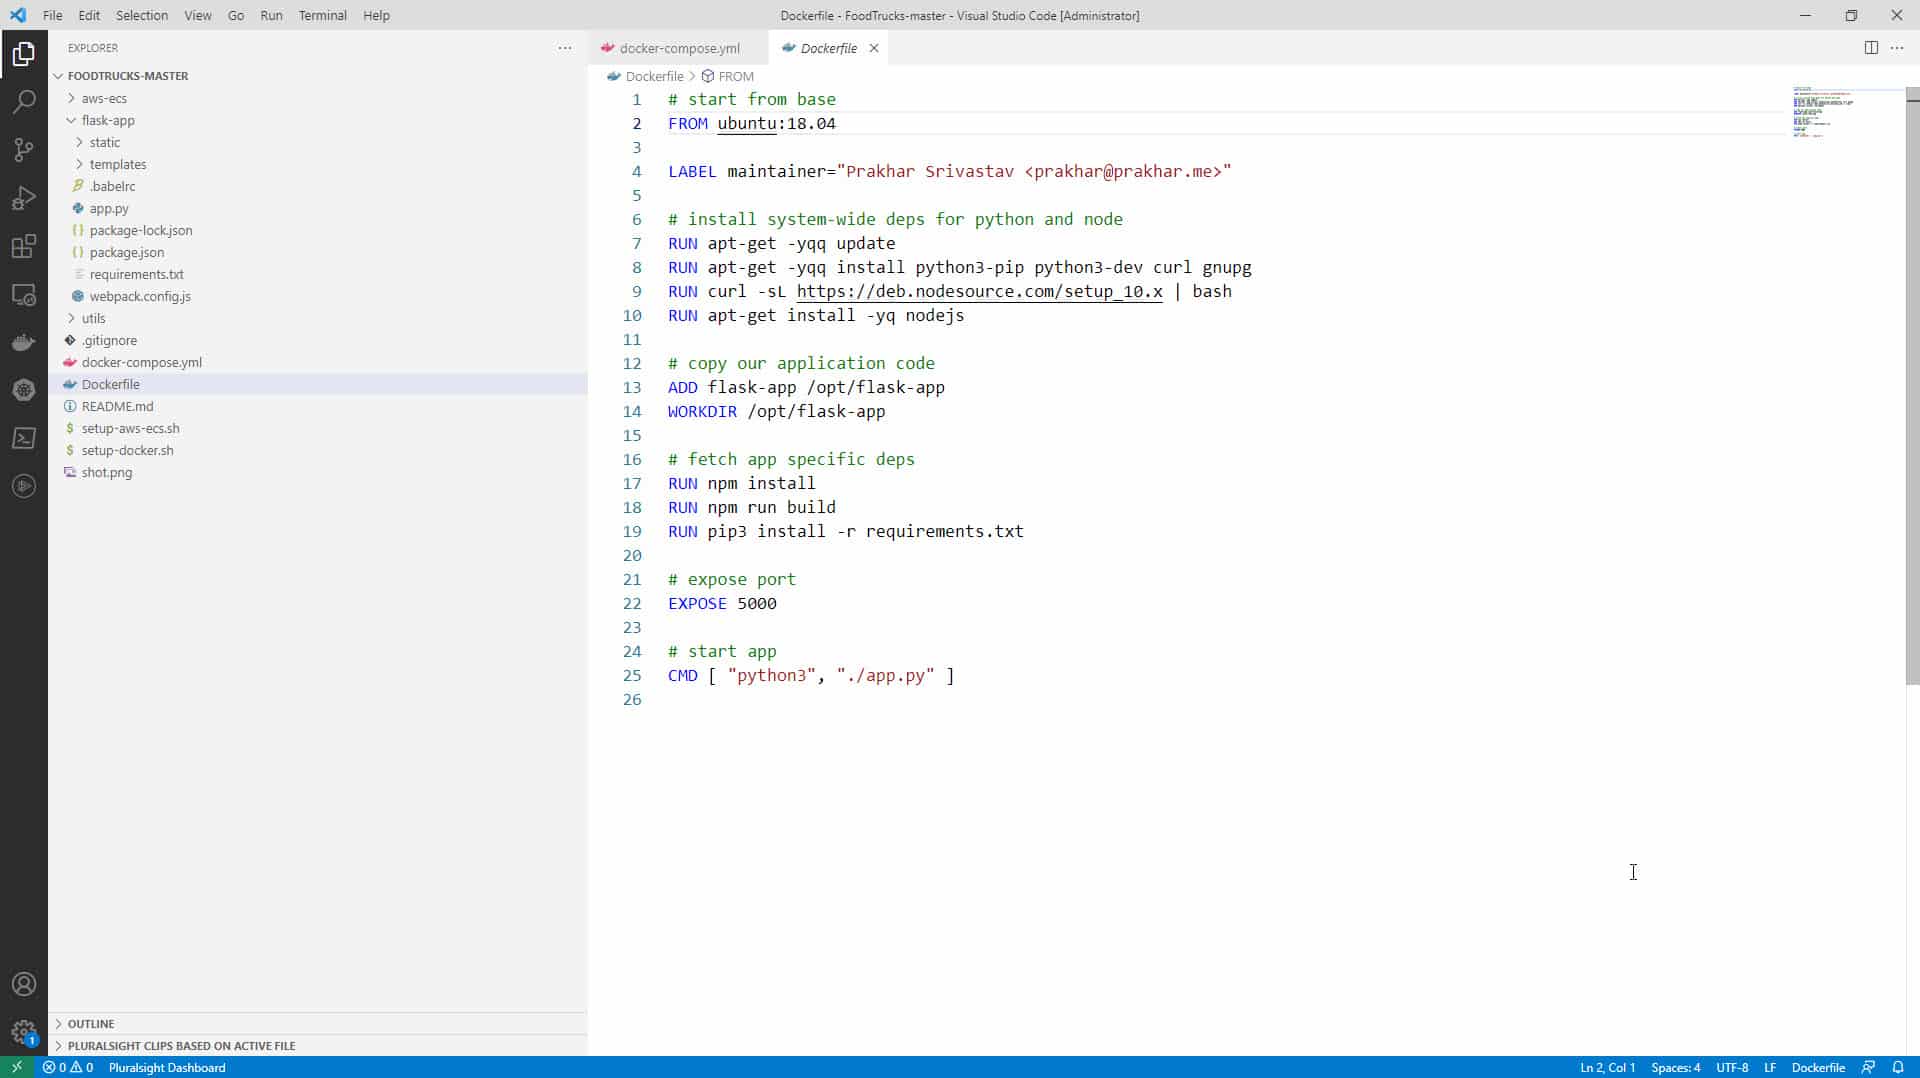Open Run and Debug sidebar icon
This screenshot has width=1920, height=1078.
tap(24, 198)
